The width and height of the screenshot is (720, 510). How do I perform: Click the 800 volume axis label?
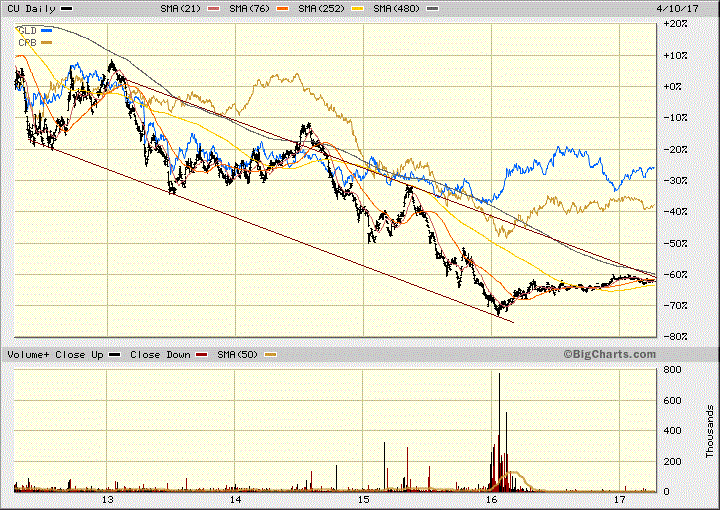(x=672, y=370)
